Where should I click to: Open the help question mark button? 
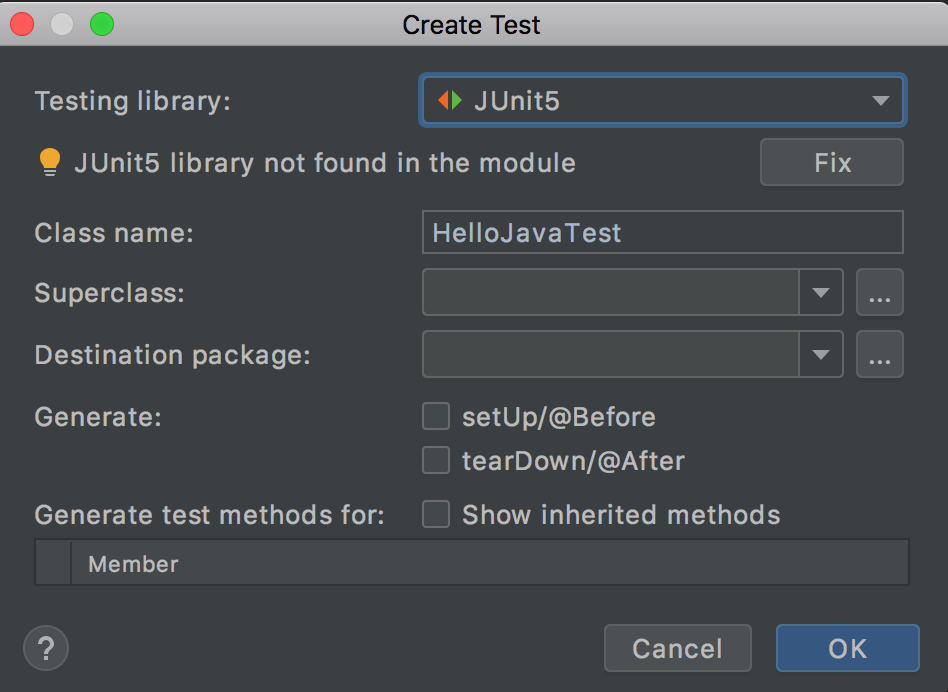point(46,648)
